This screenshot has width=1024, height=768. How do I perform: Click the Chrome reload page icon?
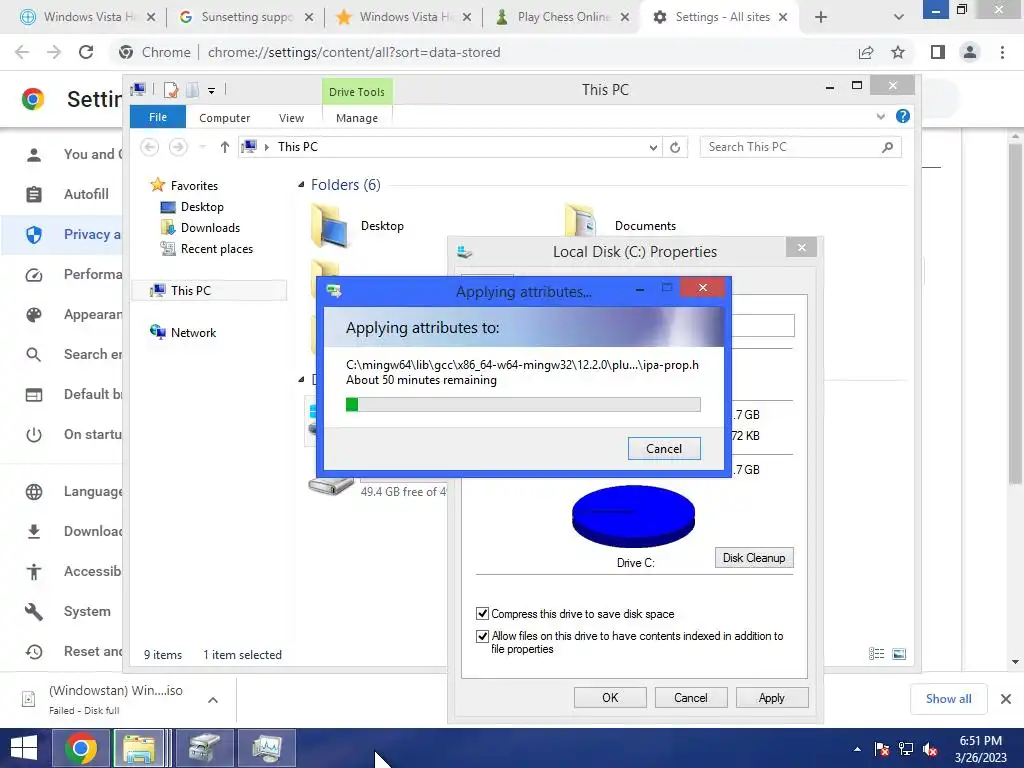pyautogui.click(x=86, y=52)
